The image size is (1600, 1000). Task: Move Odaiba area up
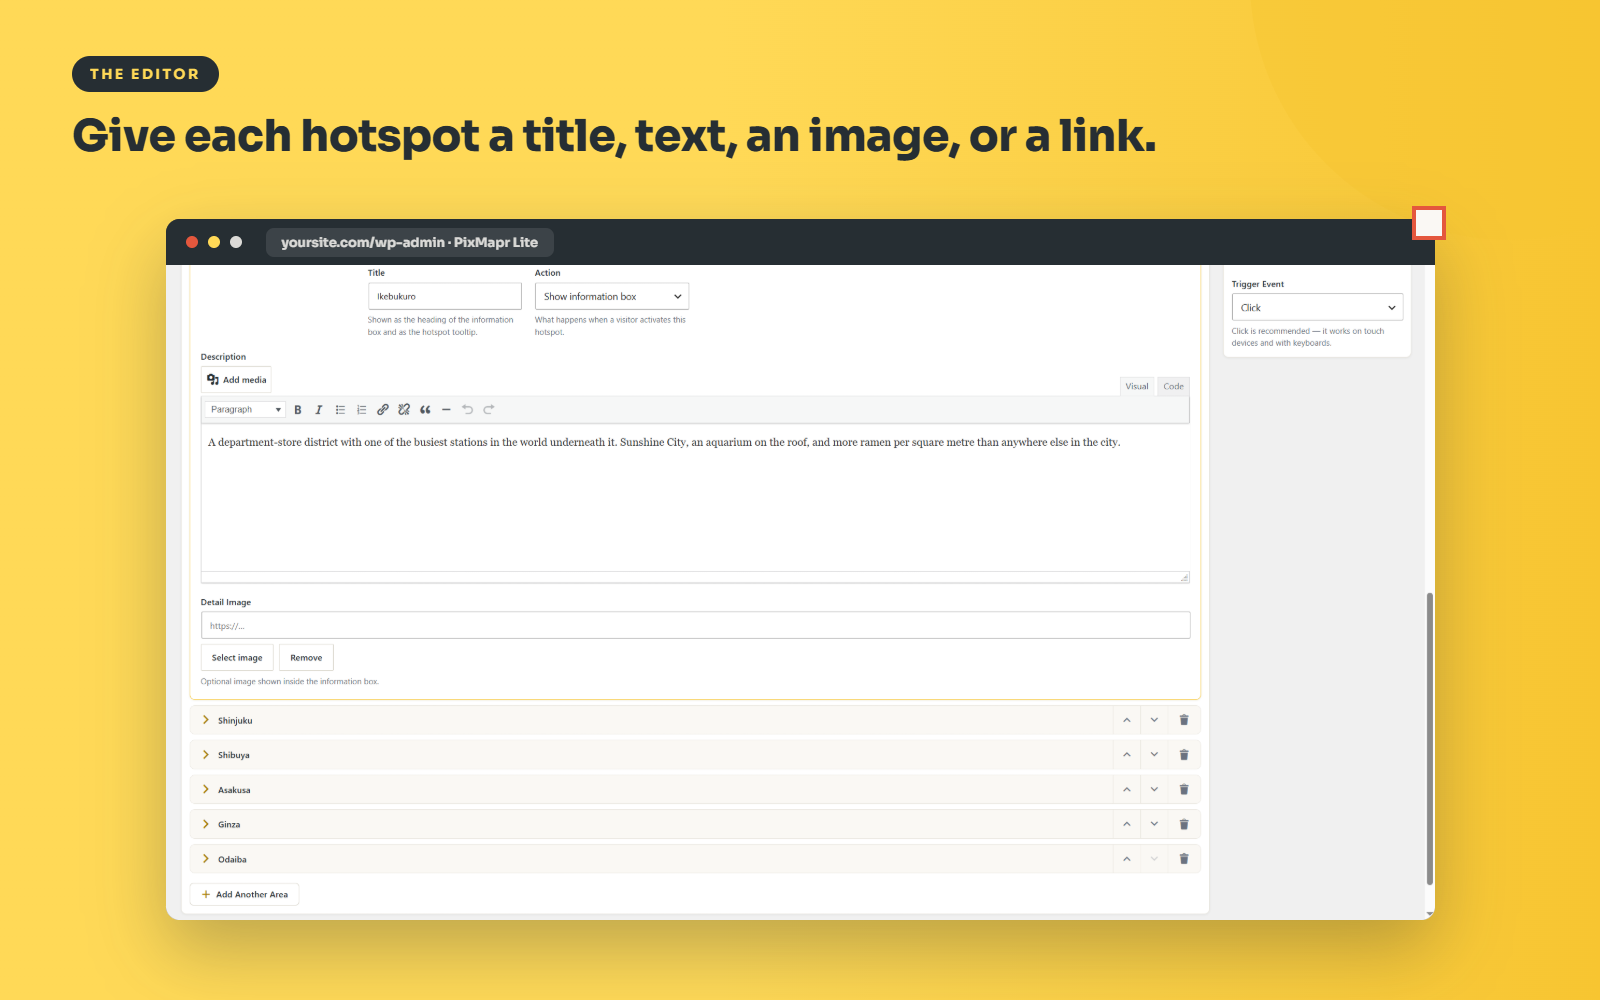(x=1127, y=859)
